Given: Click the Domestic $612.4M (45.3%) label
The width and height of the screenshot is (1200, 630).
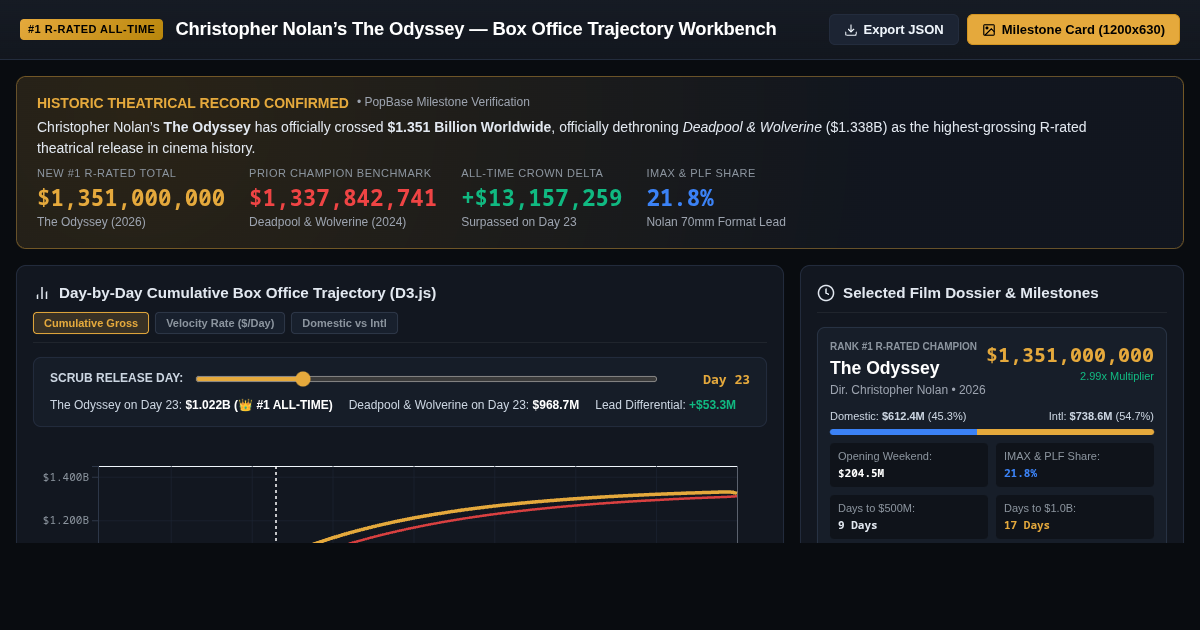Looking at the screenshot, I should (x=898, y=416).
